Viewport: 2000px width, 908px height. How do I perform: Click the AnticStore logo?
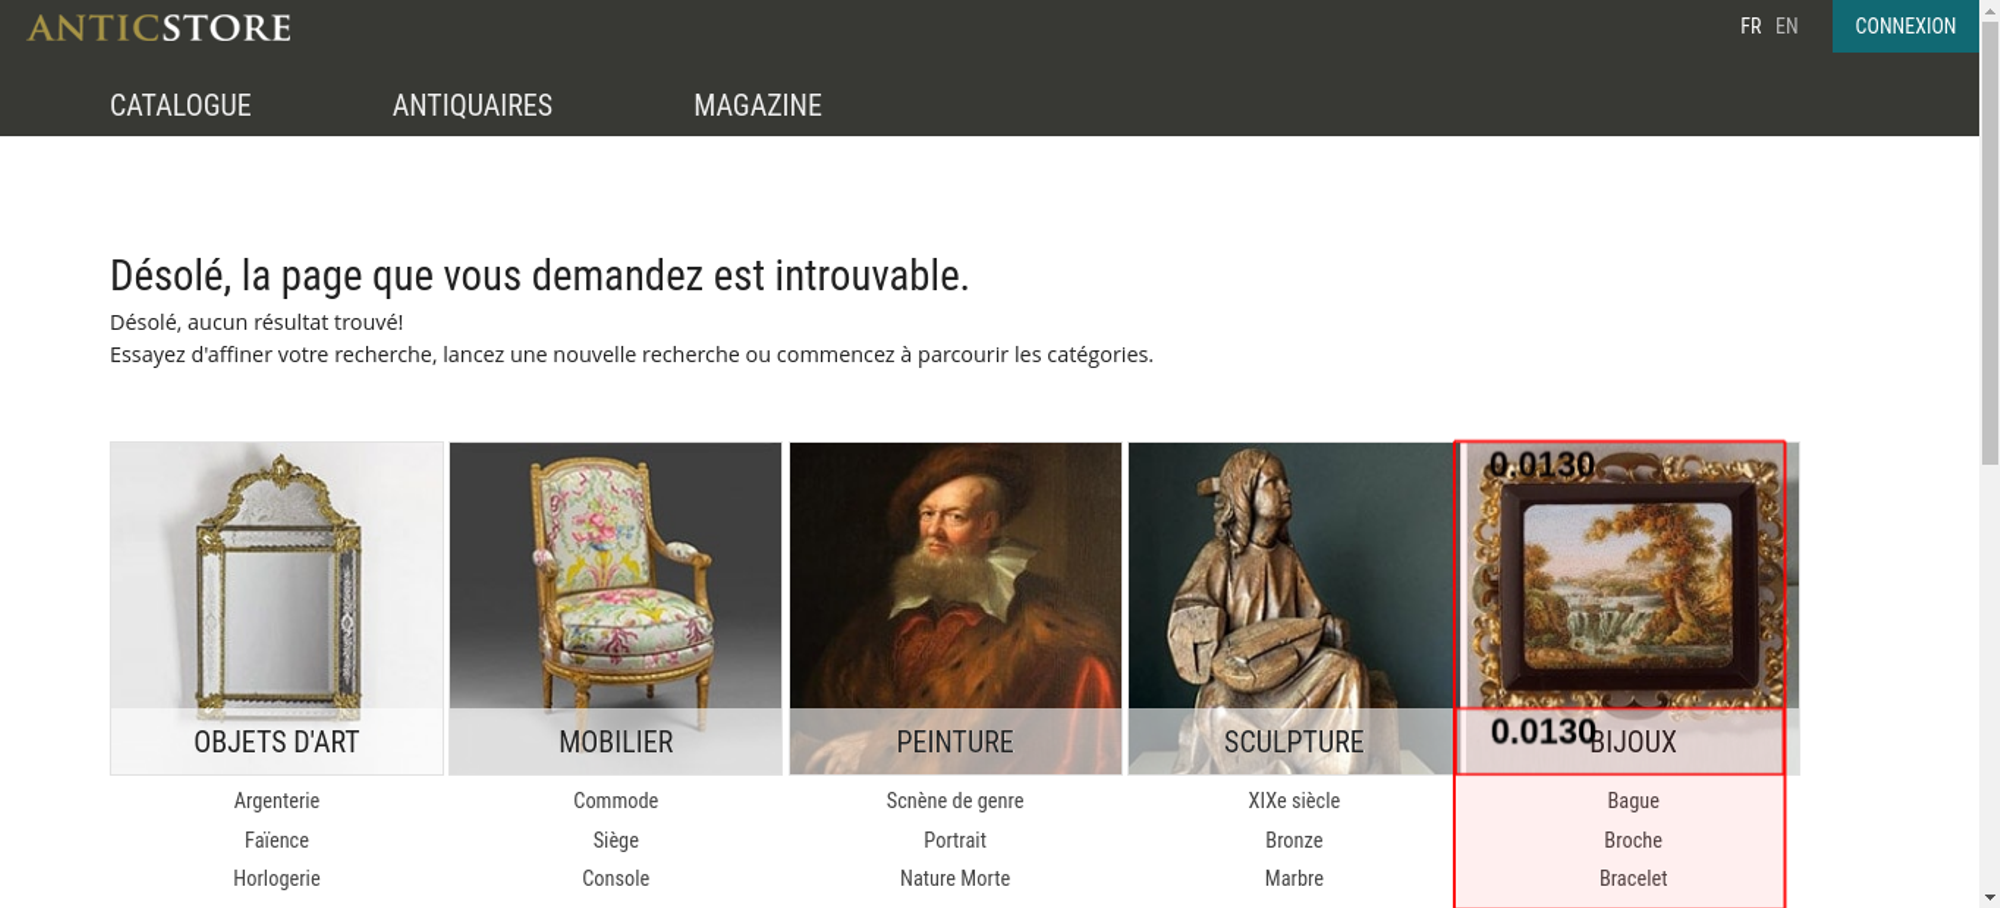159,27
